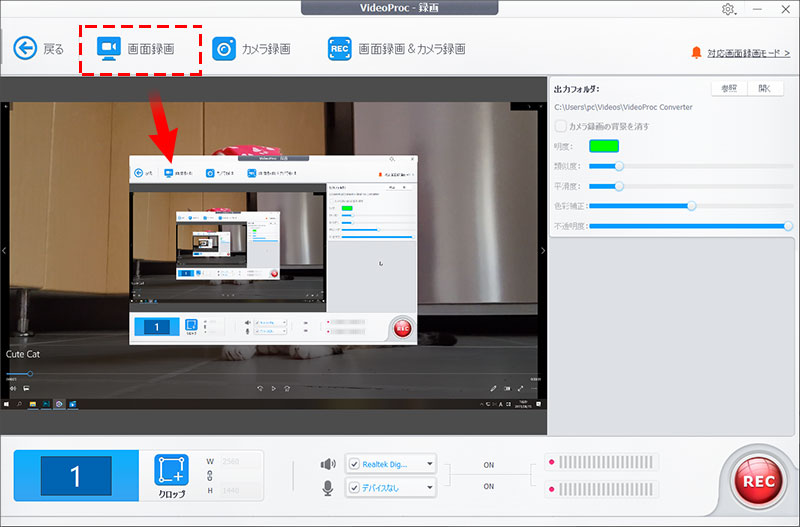Switch to 画面録画 screen recording mode

(136, 49)
